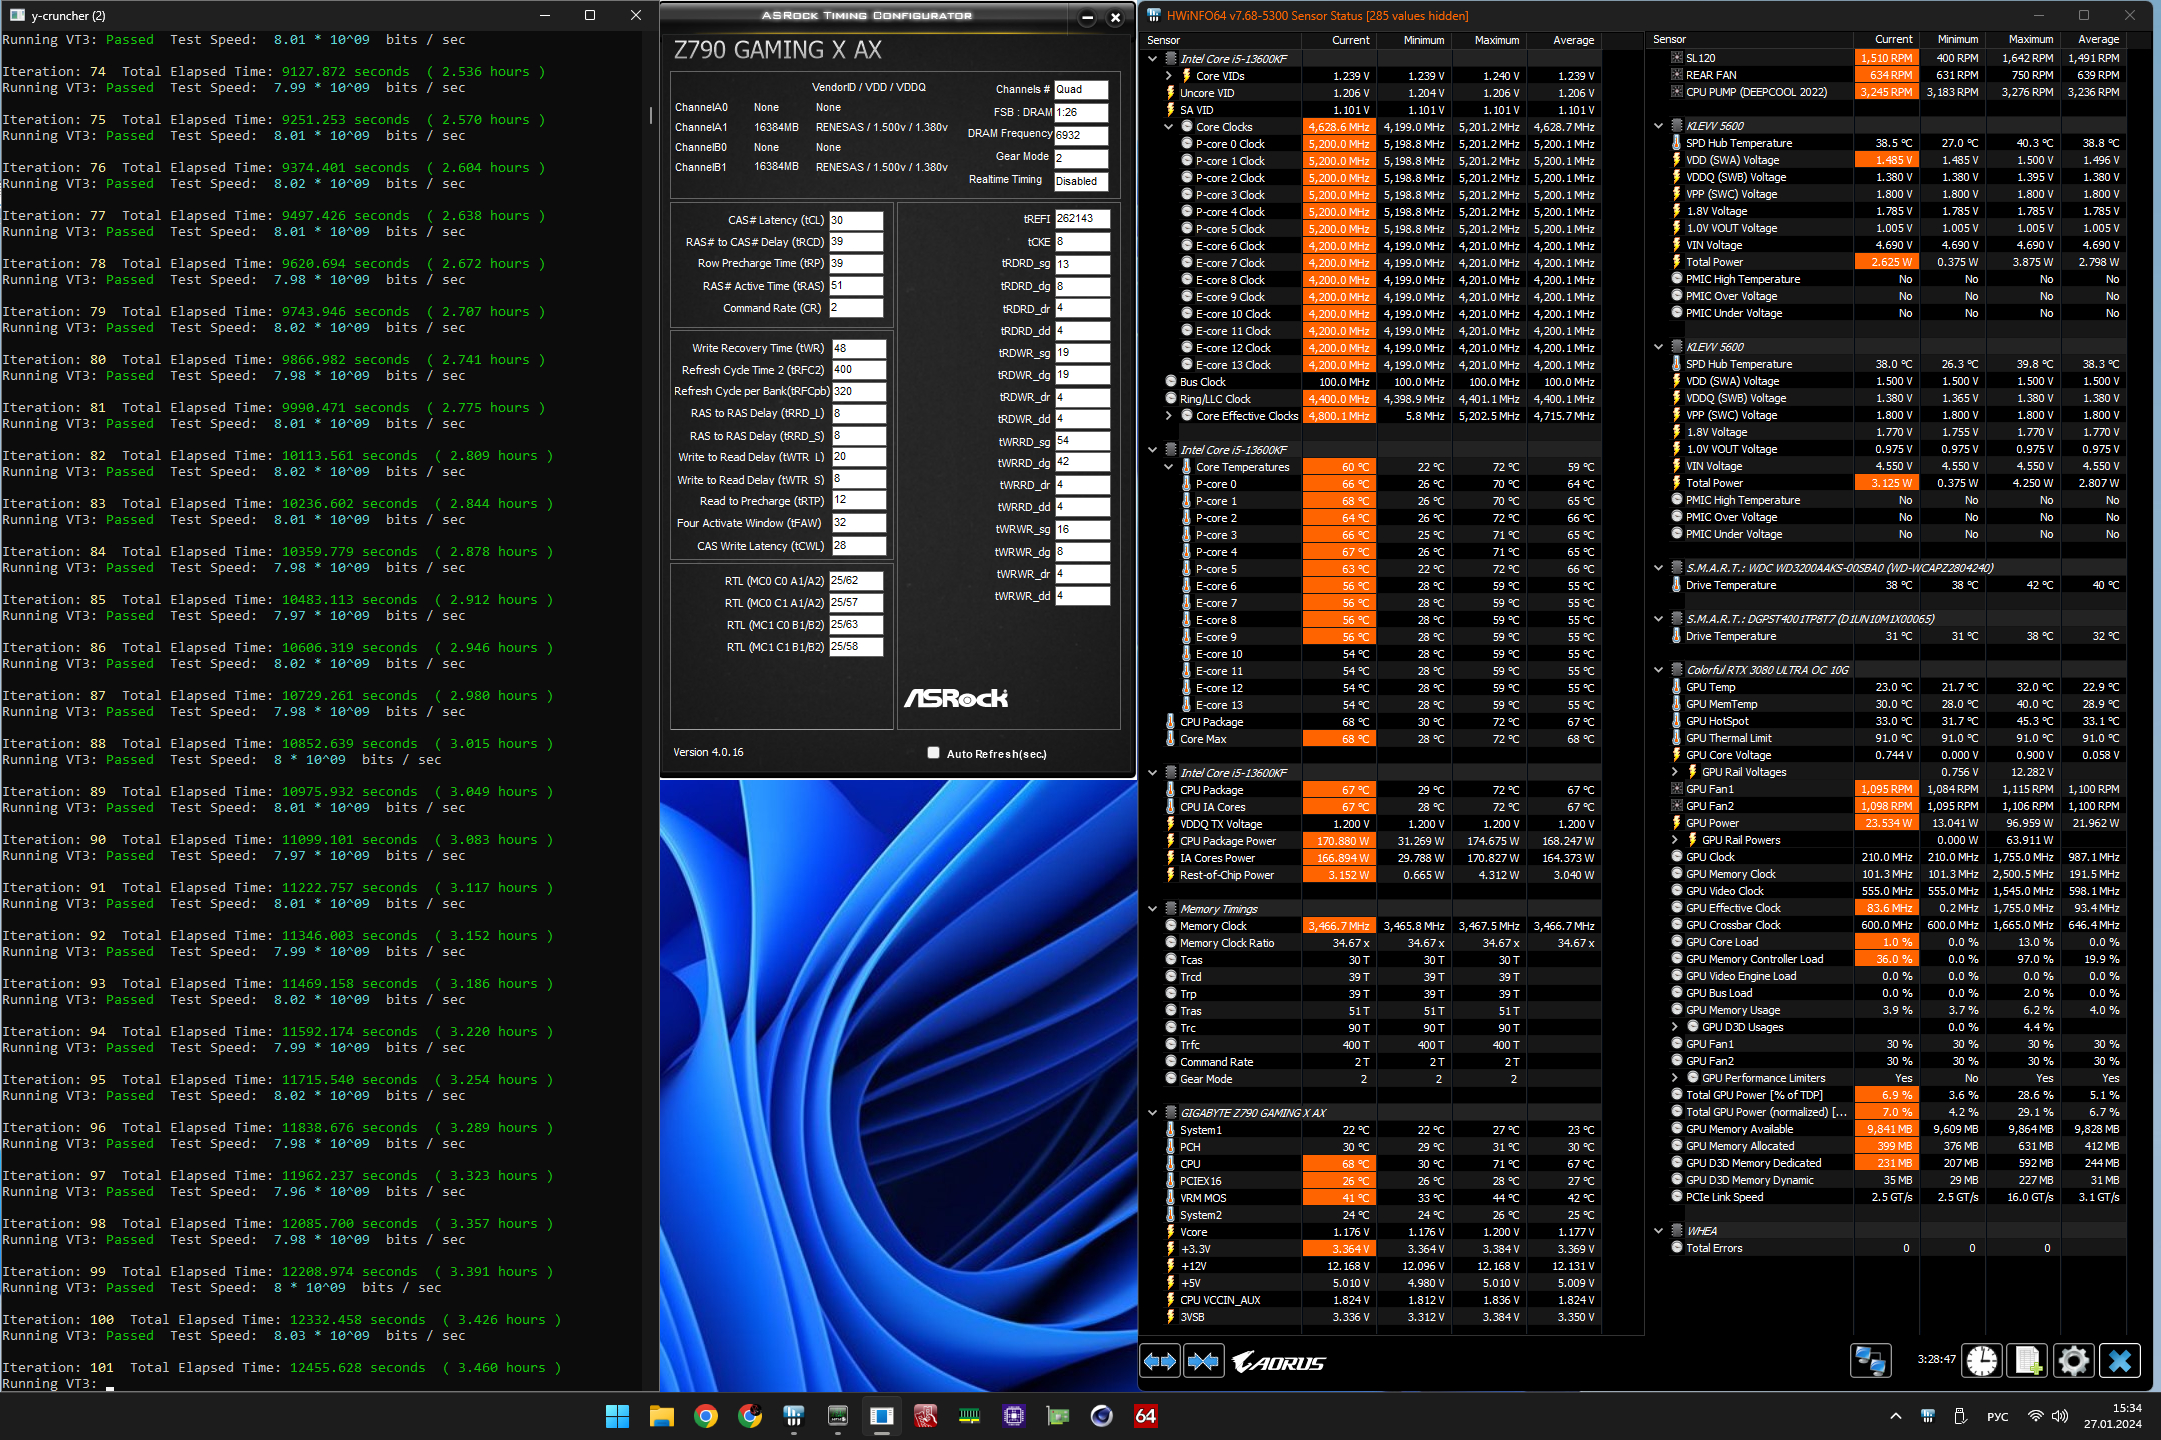Click the log file start icon
Viewport: 2161px width, 1440px height.
[2028, 1361]
